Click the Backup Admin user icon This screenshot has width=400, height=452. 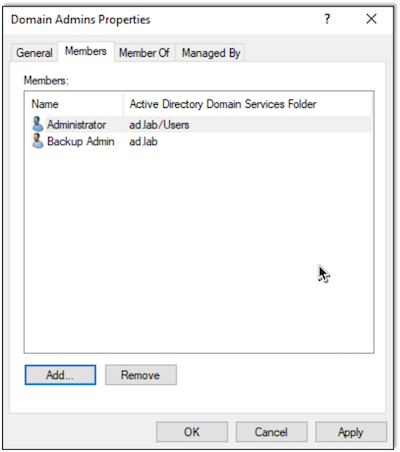tap(37, 141)
